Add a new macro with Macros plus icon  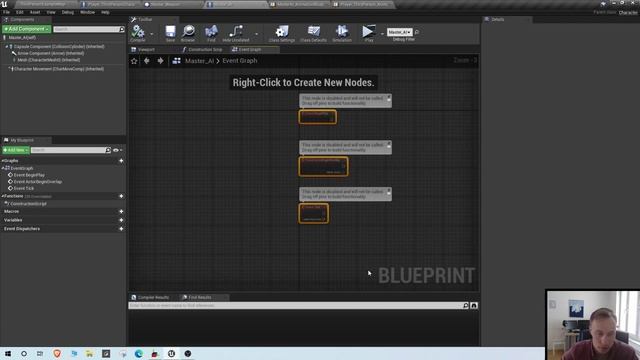tap(121, 211)
